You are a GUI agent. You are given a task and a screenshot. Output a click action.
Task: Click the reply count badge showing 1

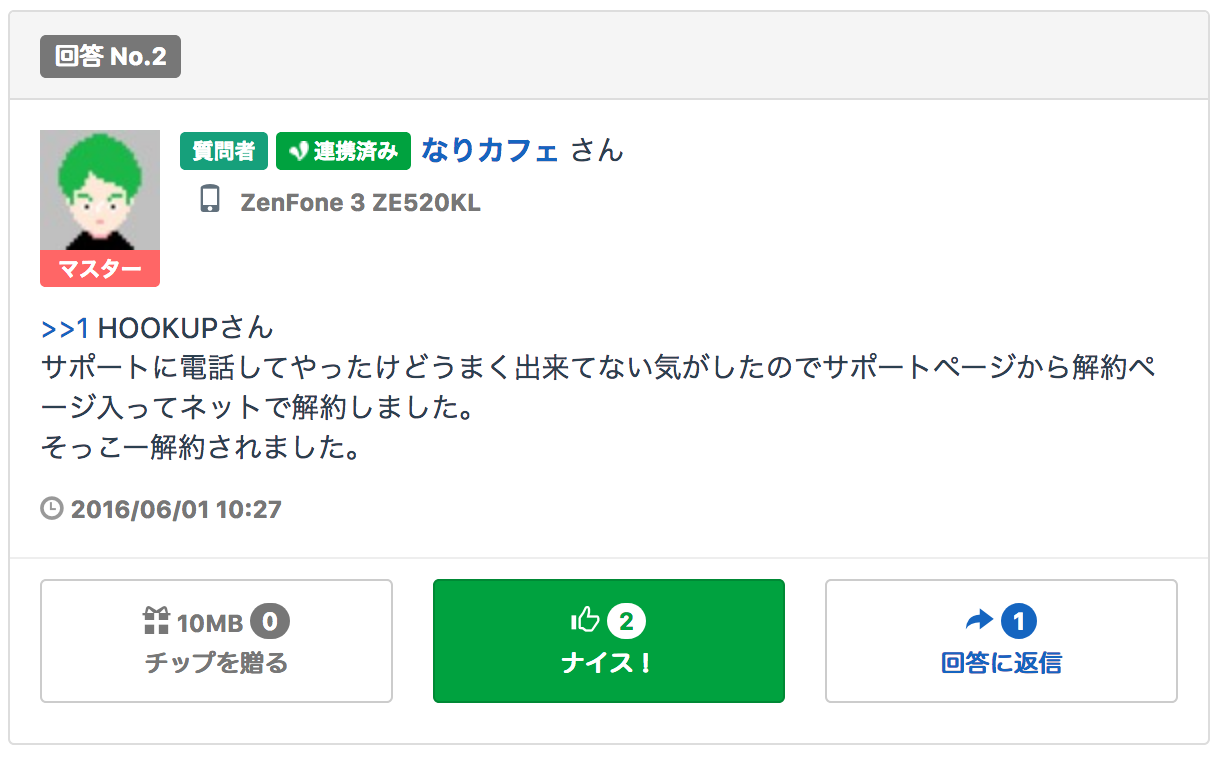1019,622
